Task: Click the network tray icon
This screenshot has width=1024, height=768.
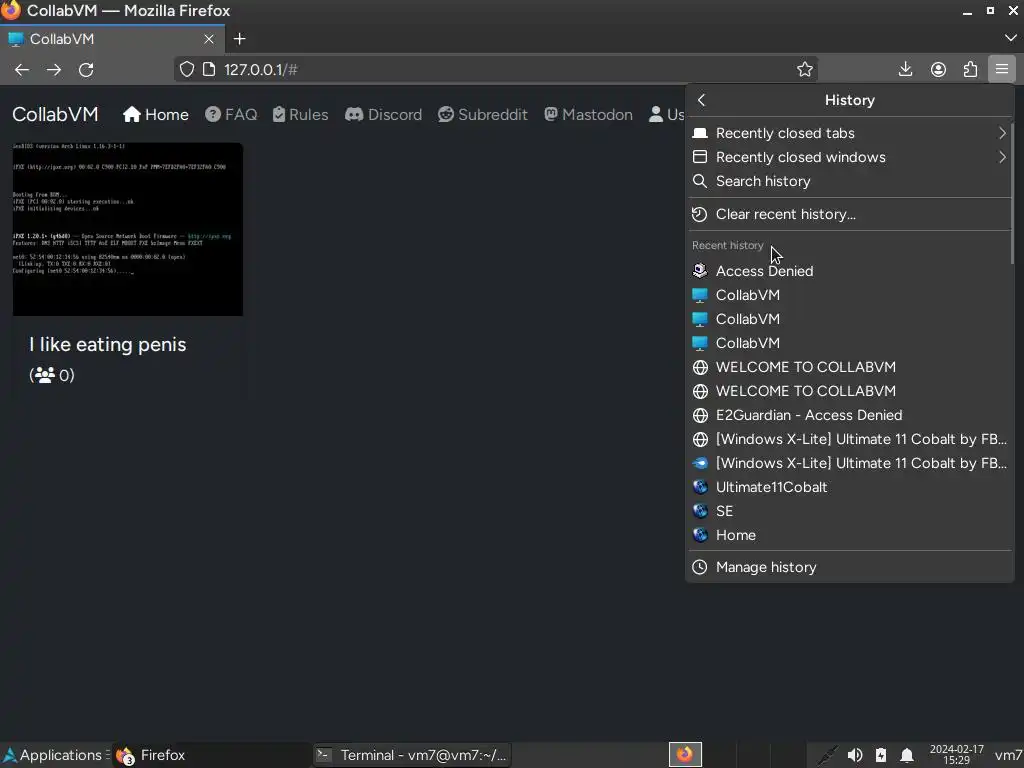Action: pyautogui.click(x=827, y=756)
